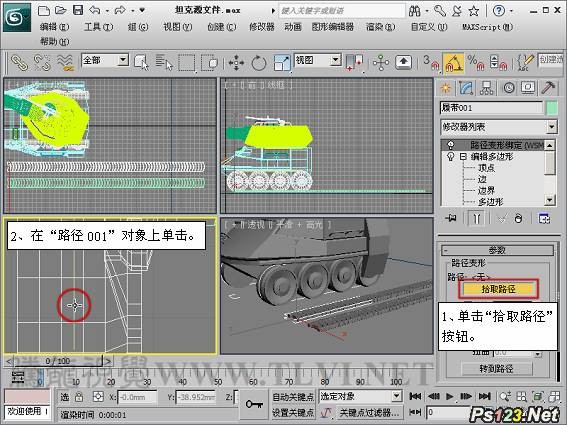Toggle Window/Crossing selection icon
Image resolution: width=567 pixels, height=425 pixels.
point(209,63)
